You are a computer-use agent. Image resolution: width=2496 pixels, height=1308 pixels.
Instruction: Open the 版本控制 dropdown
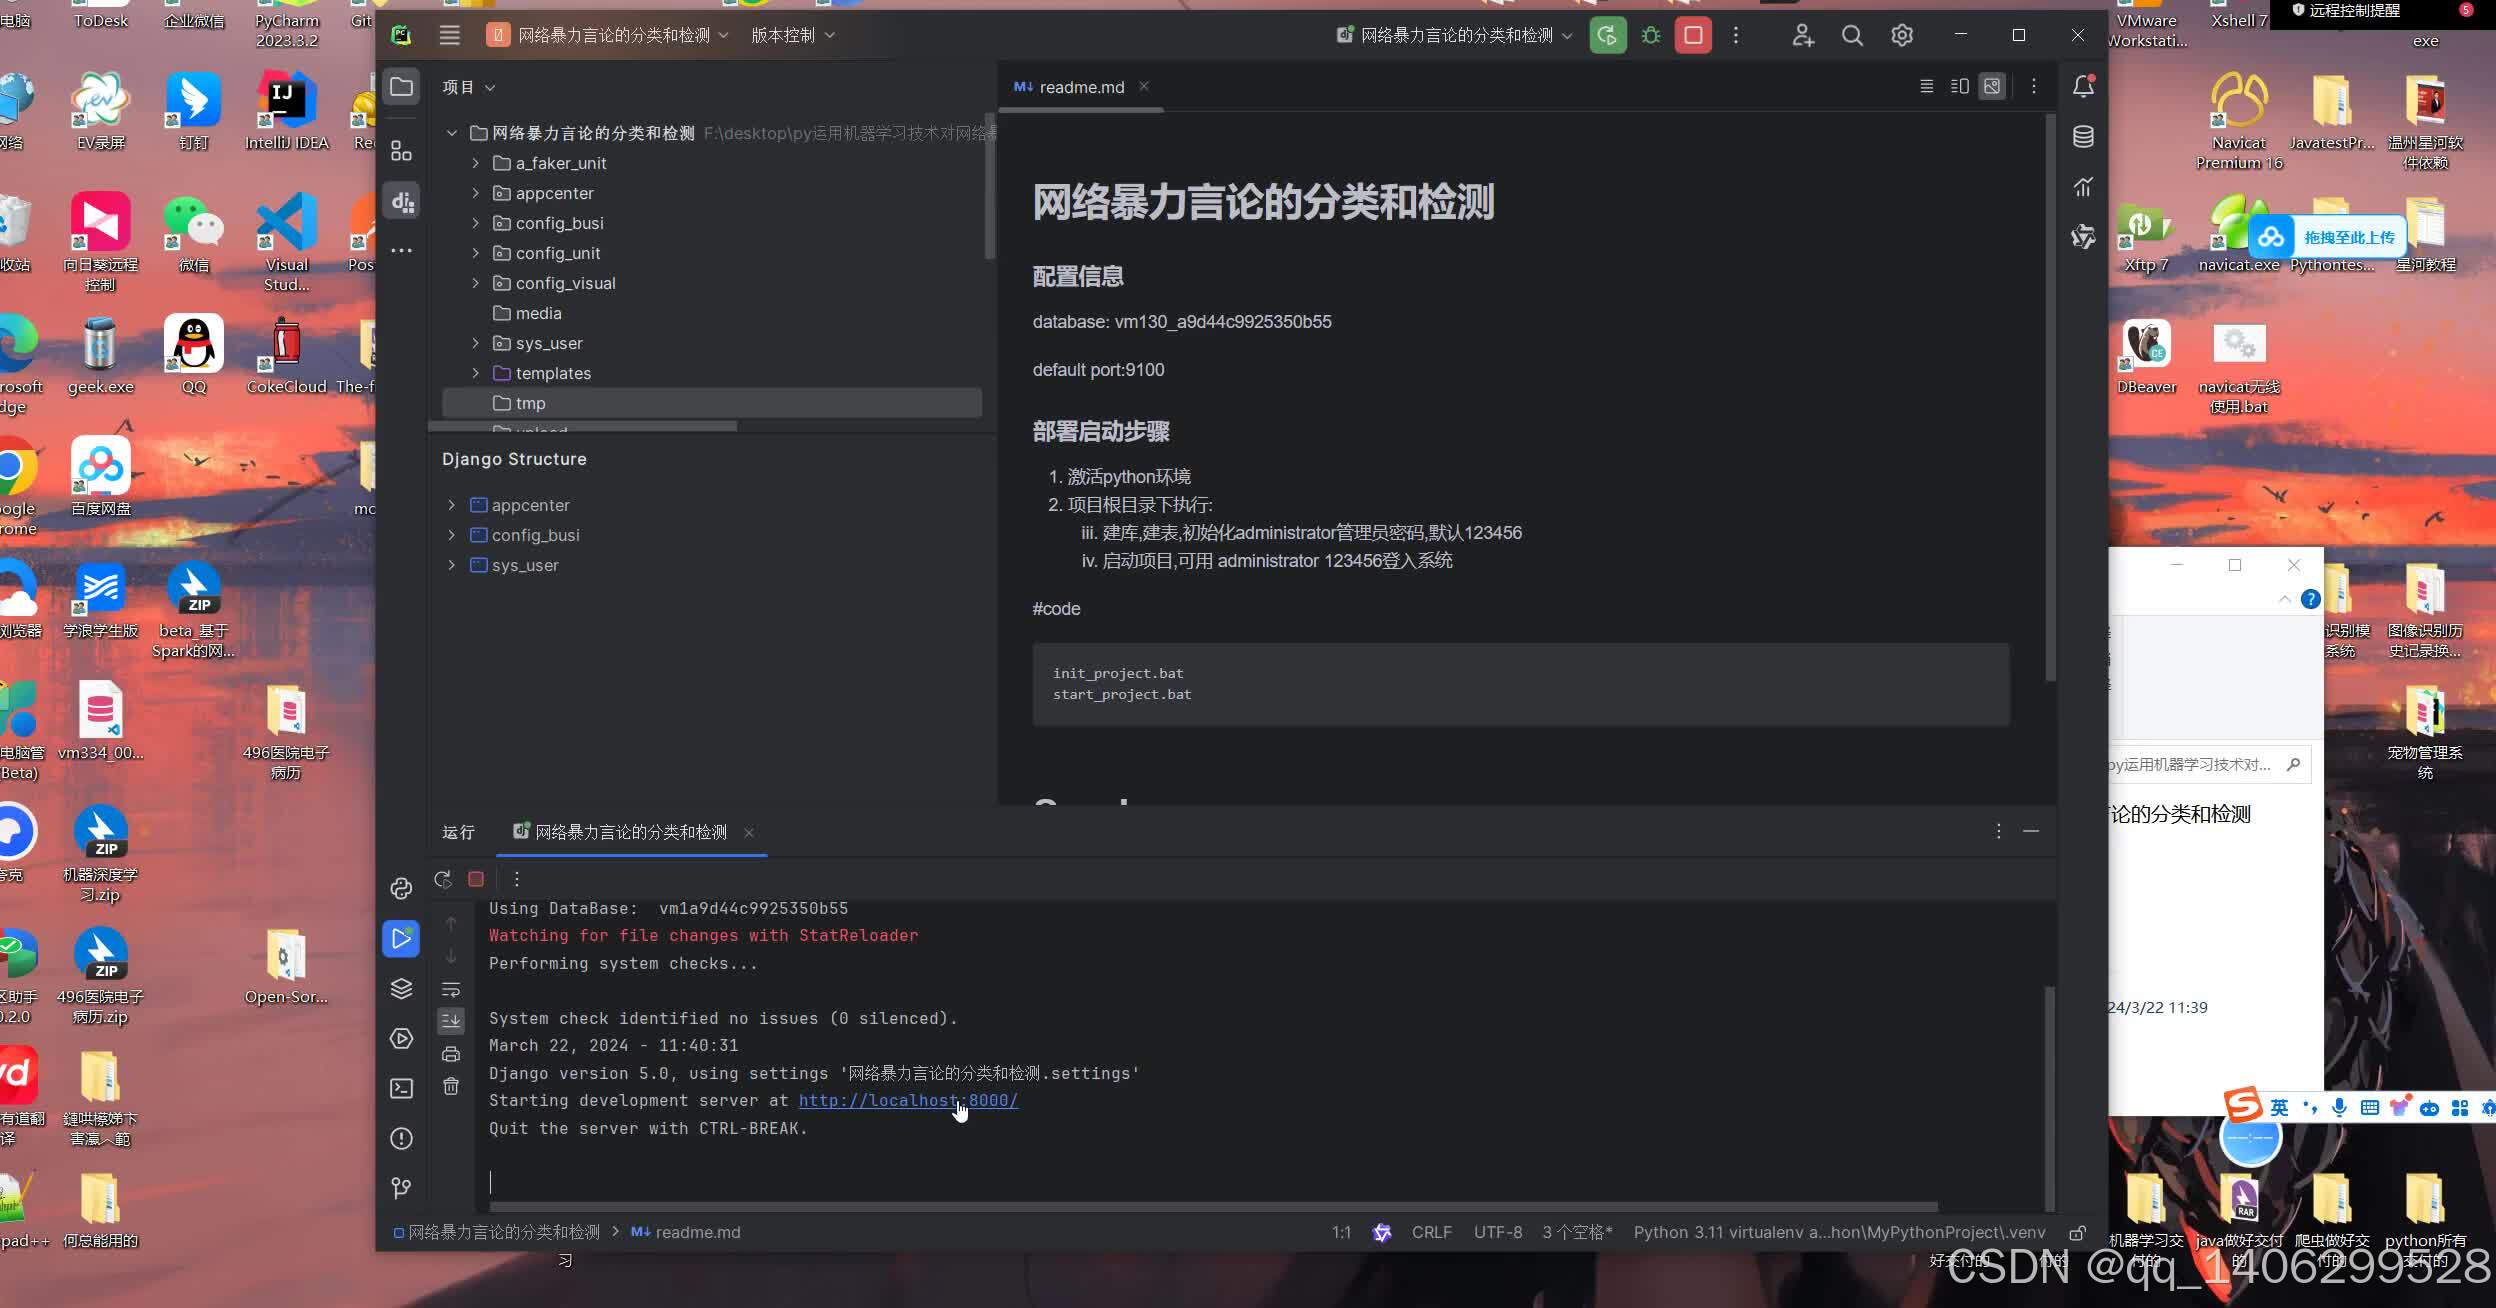pyautogui.click(x=789, y=35)
